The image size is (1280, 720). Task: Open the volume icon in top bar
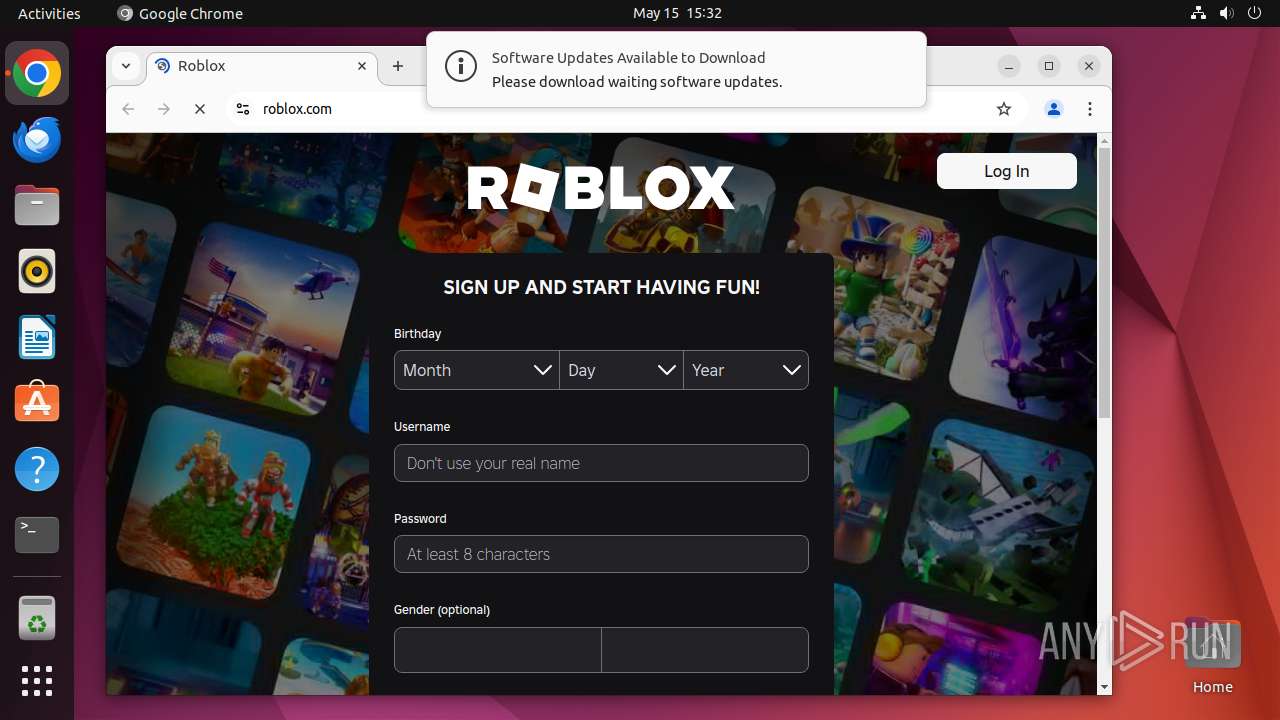[1226, 13]
